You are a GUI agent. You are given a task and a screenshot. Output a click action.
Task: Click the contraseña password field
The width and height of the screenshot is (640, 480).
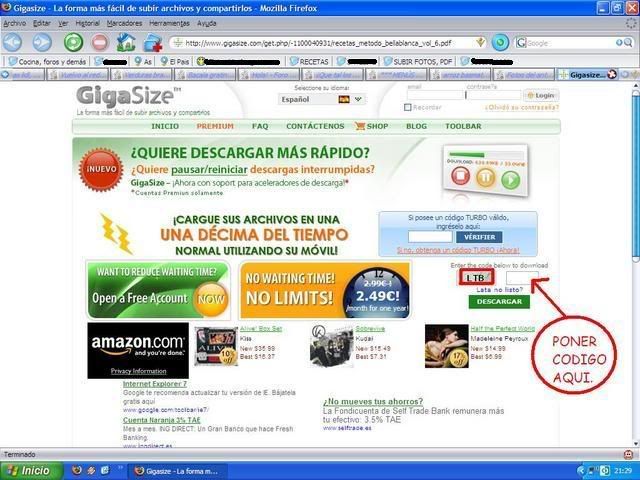[x=494, y=95]
